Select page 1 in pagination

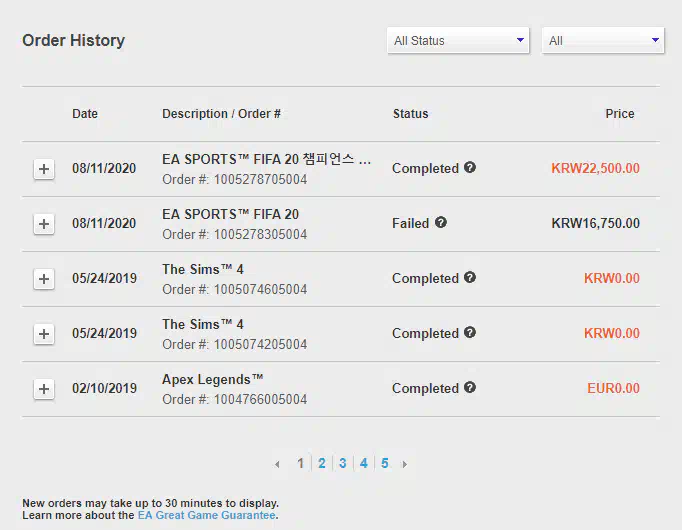click(300, 463)
